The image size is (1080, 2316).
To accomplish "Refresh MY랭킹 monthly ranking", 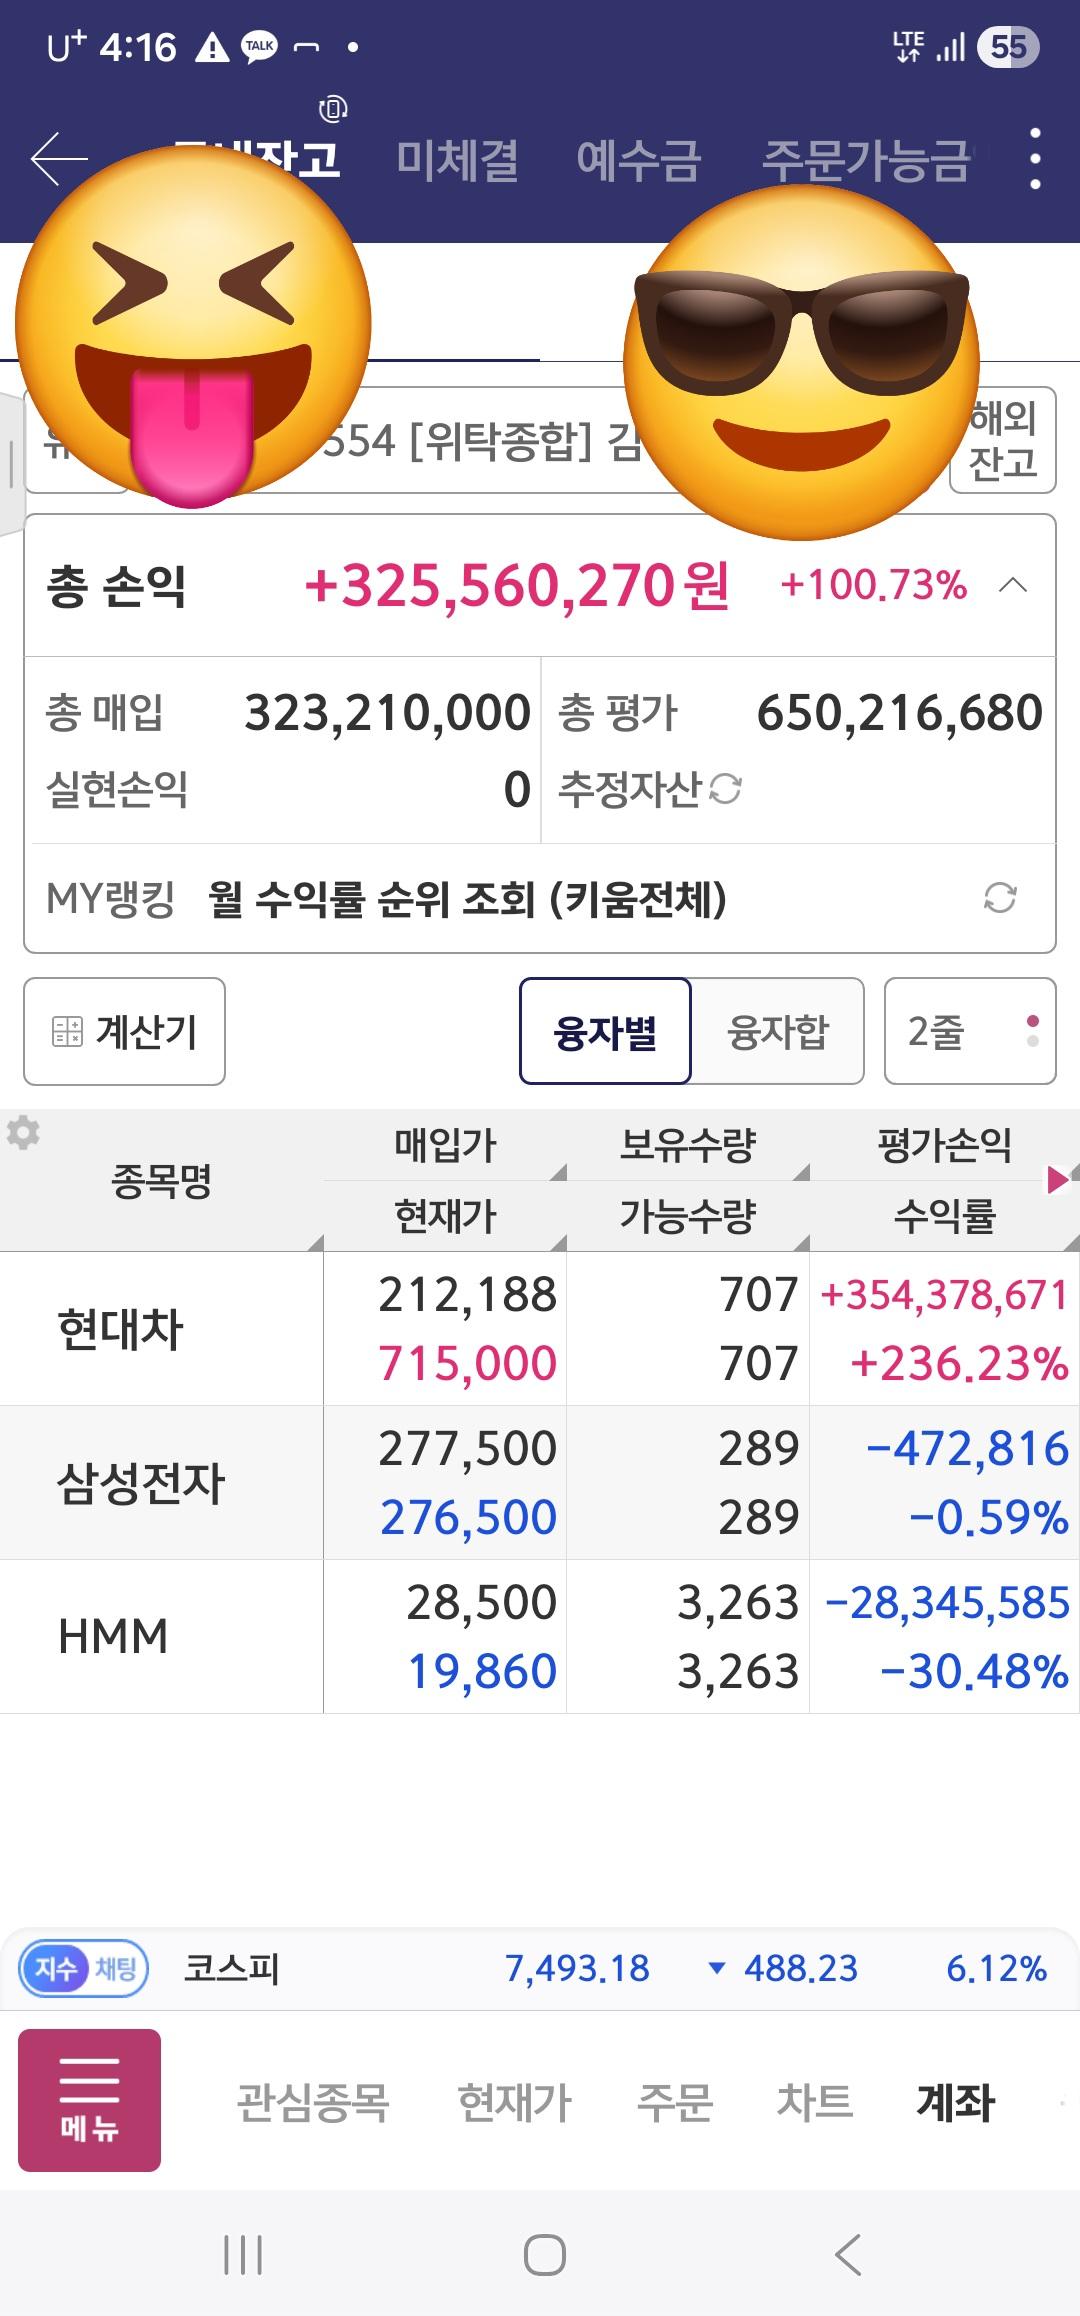I will click(1000, 898).
